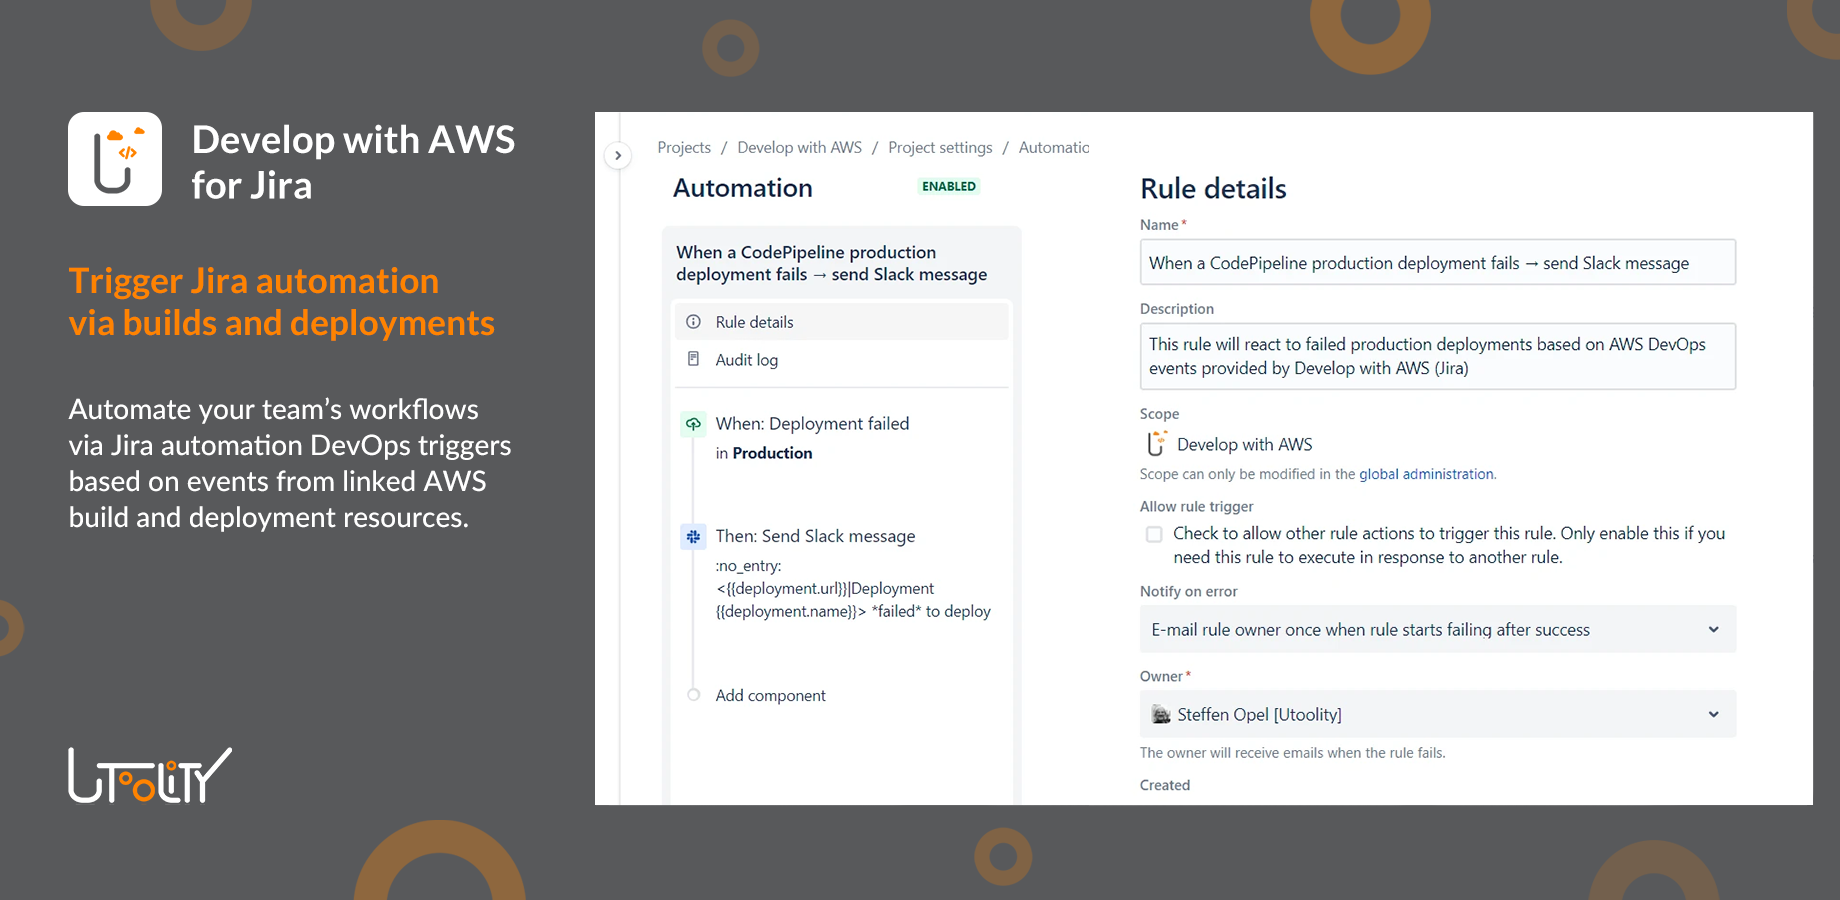
Task: Enable the Allow rule trigger checkbox
Action: [1154, 534]
